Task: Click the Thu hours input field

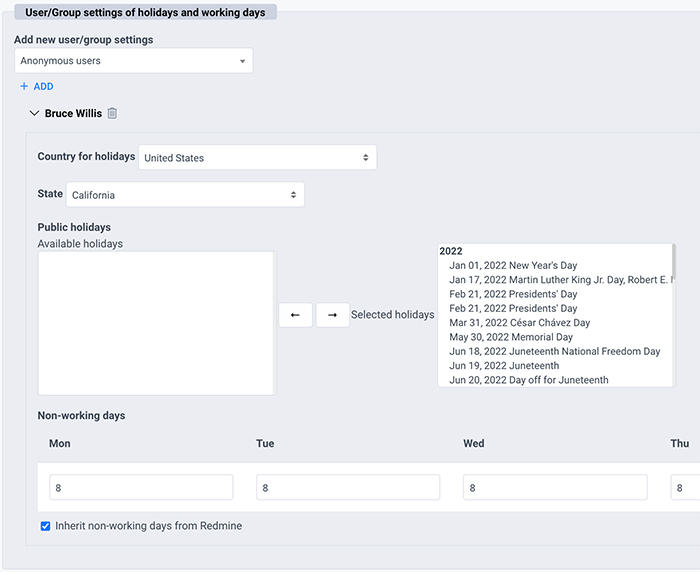Action: 685,487
